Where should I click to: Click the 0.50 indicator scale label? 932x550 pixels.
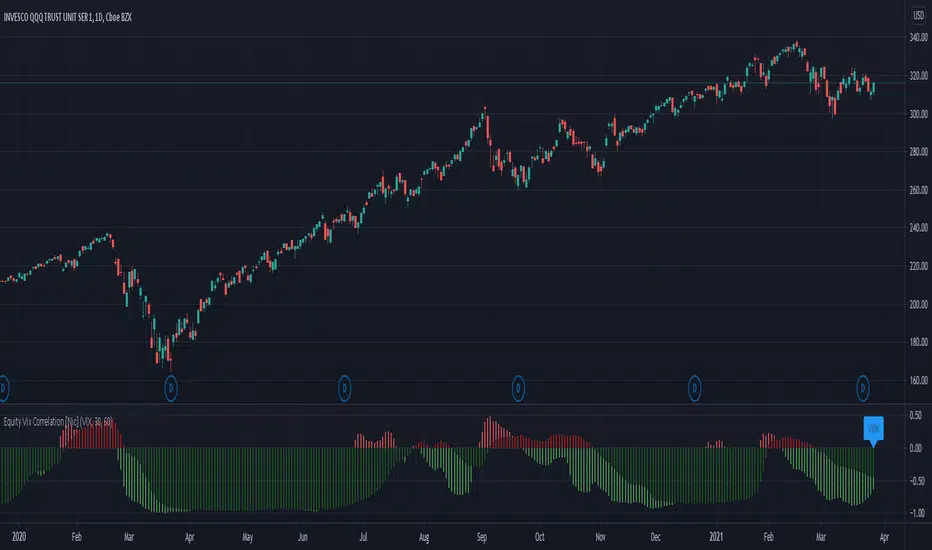pyautogui.click(x=916, y=415)
